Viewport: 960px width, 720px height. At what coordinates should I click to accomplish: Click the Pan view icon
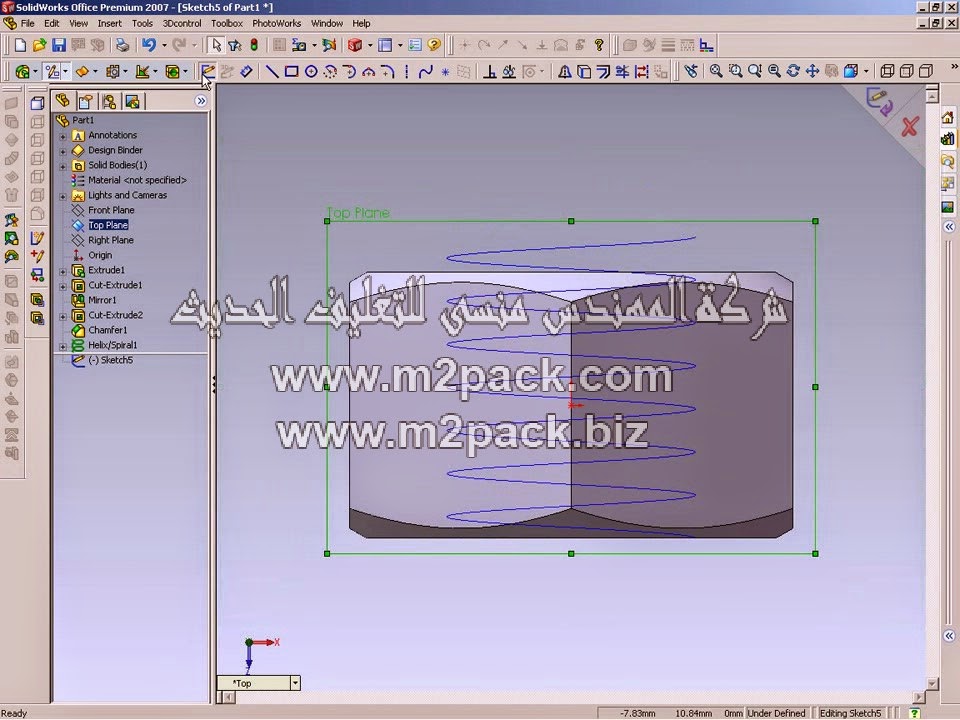point(812,71)
